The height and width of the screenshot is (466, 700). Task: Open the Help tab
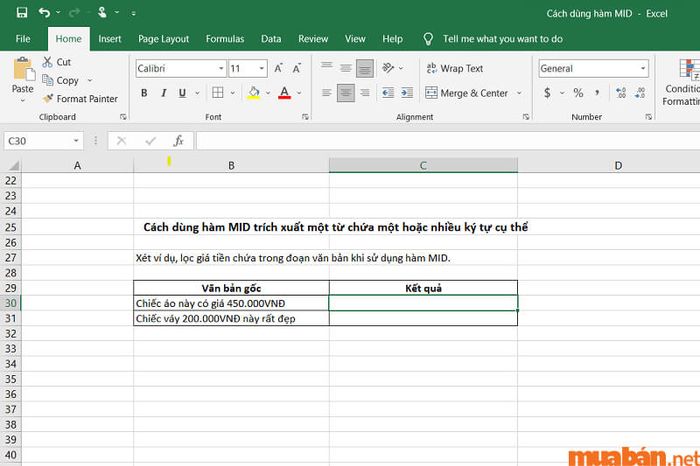pyautogui.click(x=392, y=39)
